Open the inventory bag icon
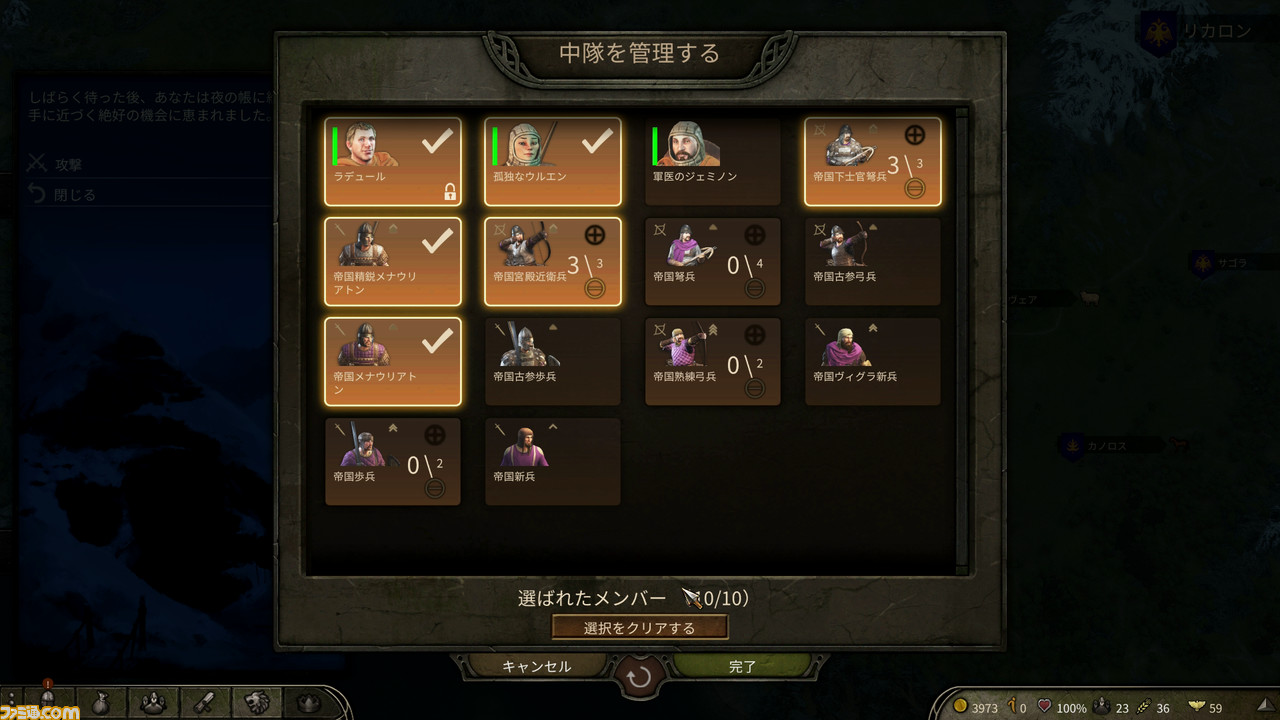 click(x=98, y=704)
